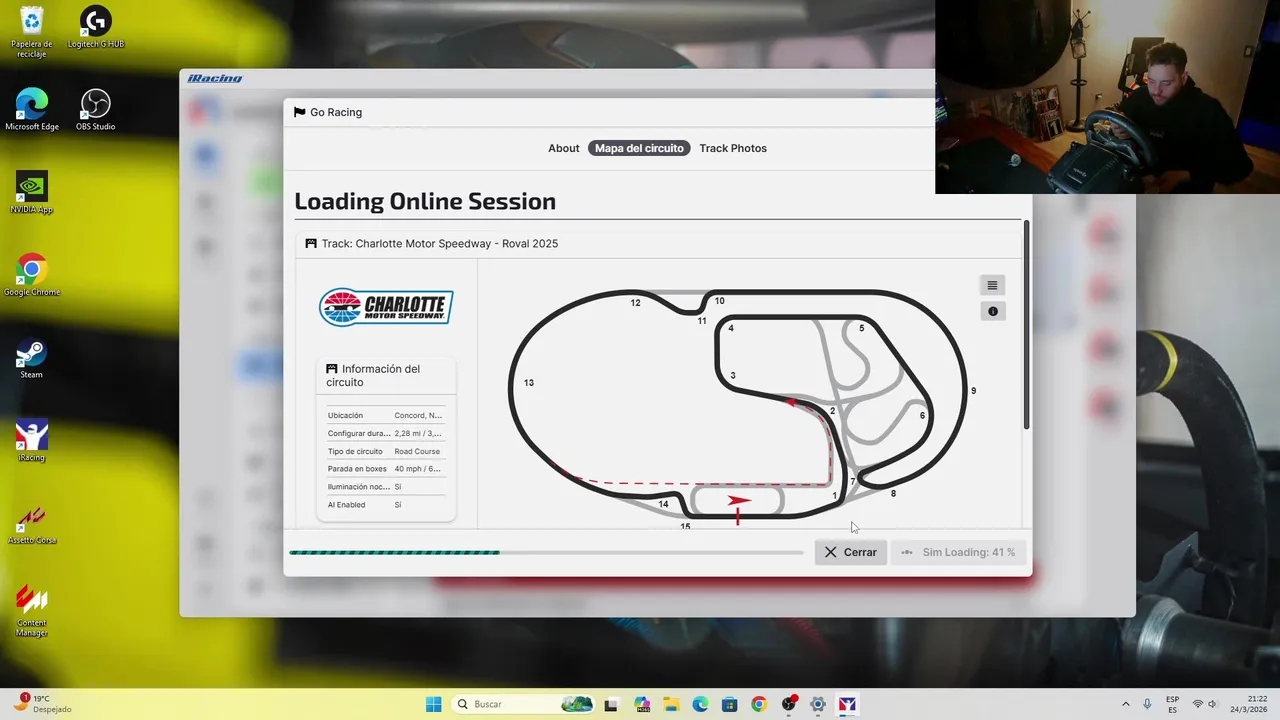Image resolution: width=1280 pixels, height=720 pixels.
Task: Click the Configurar duración row
Action: tap(386, 433)
